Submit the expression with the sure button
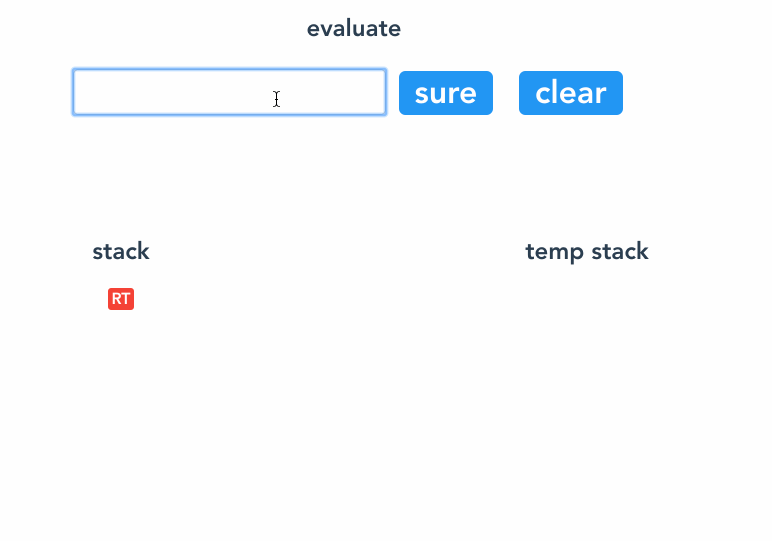Image resolution: width=772 pixels, height=541 pixels. coord(446,93)
